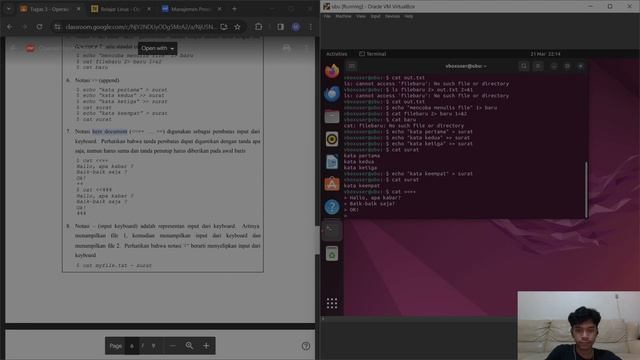The width and height of the screenshot is (640, 360).
Task: Open Chrome extensions puzzle icon
Action: pyautogui.click(x=258, y=27)
